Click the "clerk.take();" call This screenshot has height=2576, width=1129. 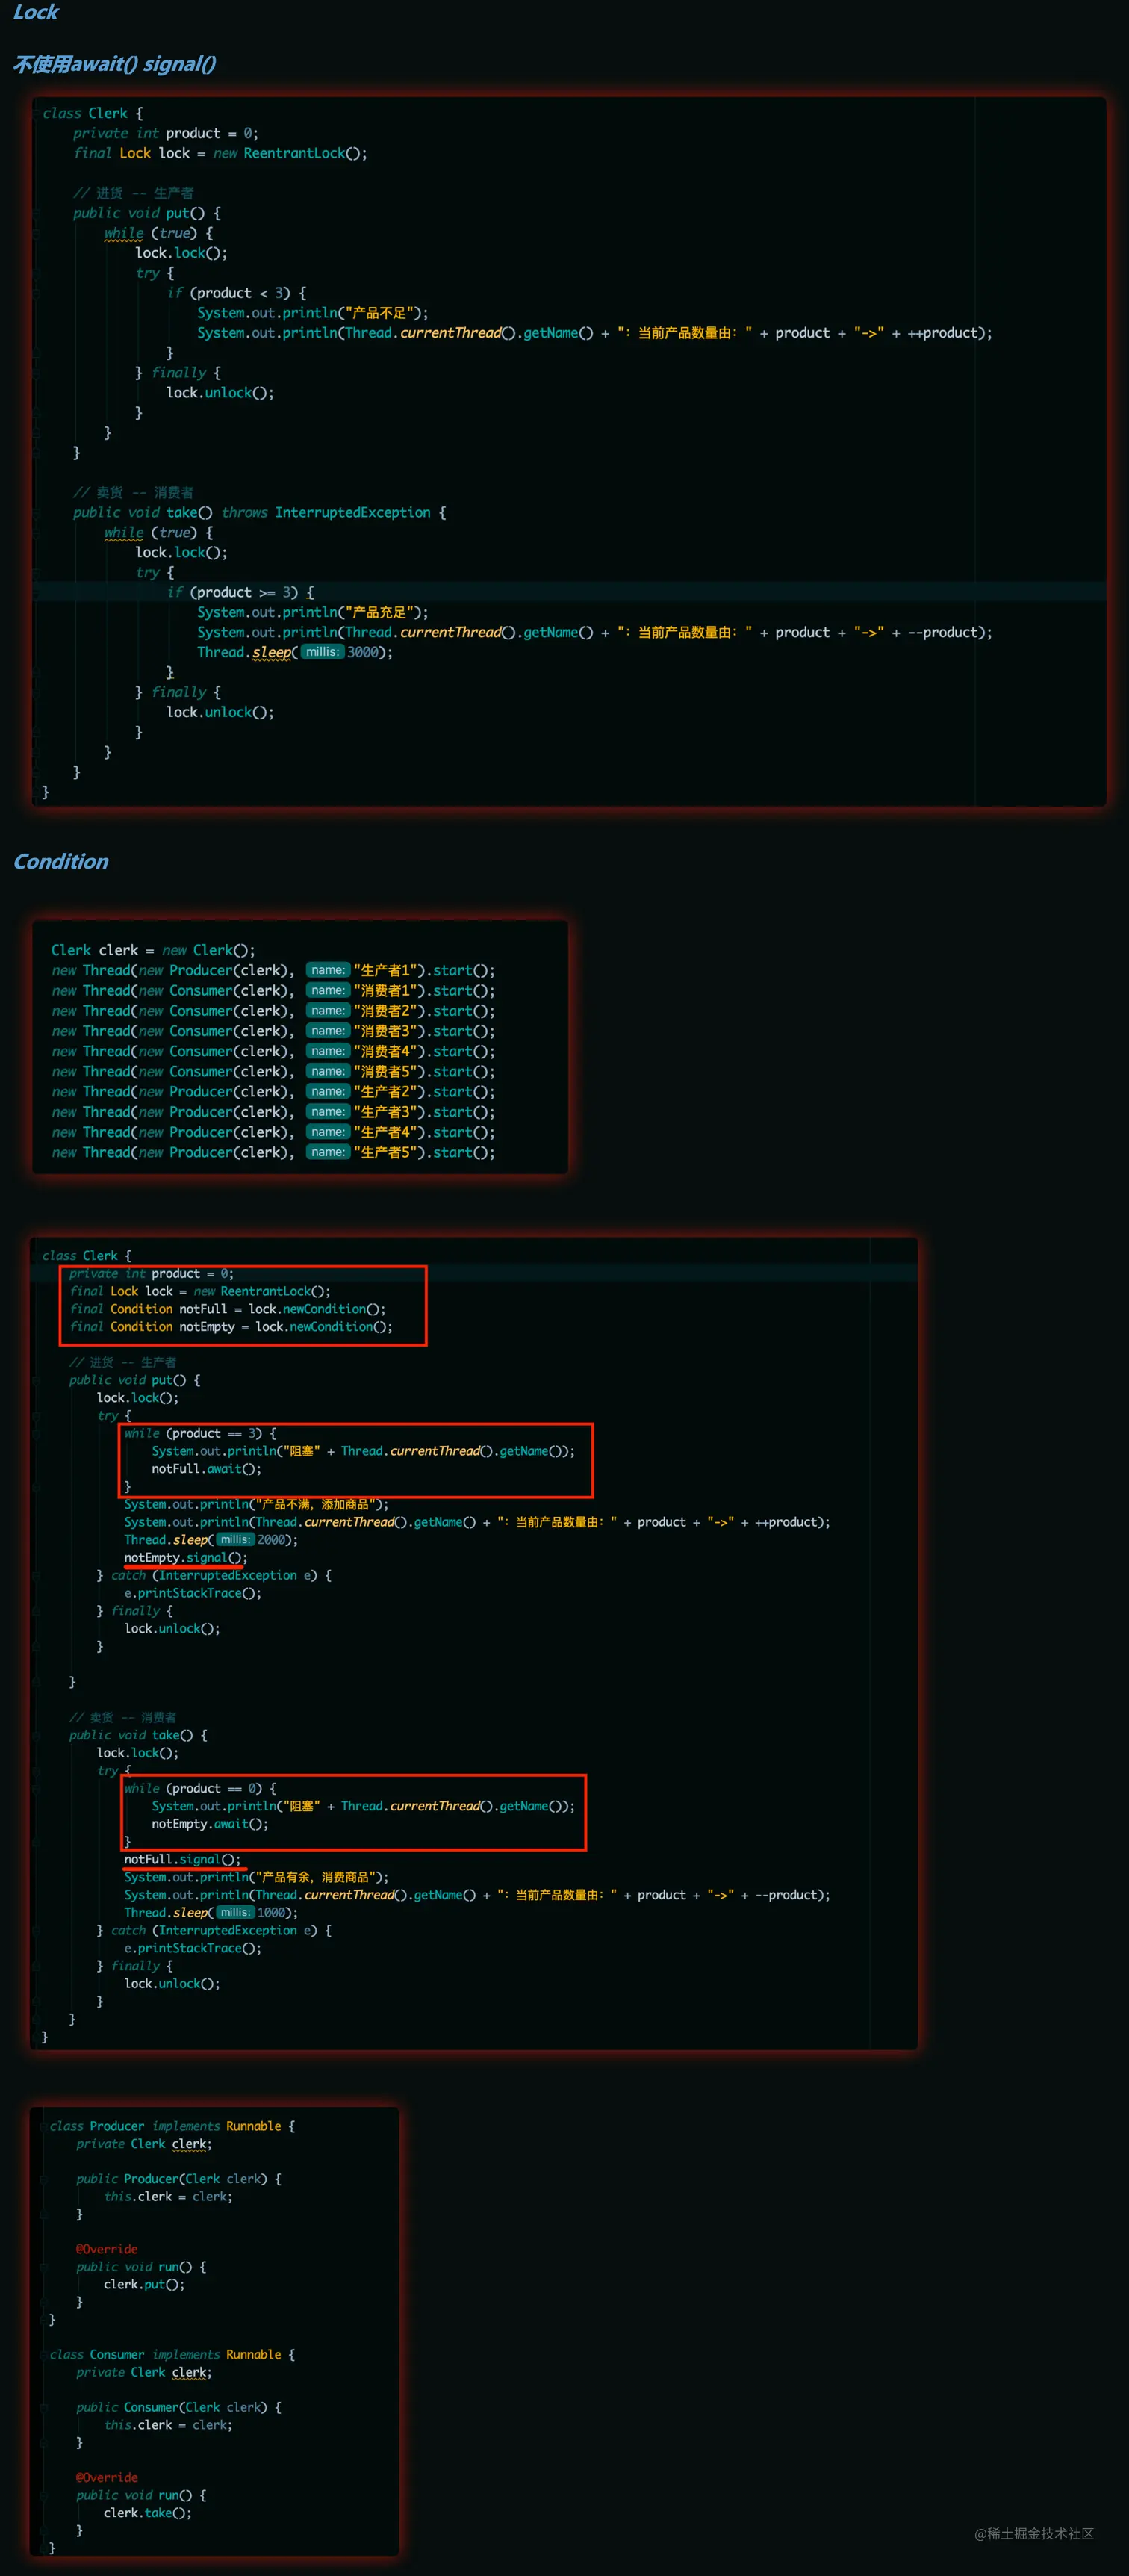(147, 2513)
